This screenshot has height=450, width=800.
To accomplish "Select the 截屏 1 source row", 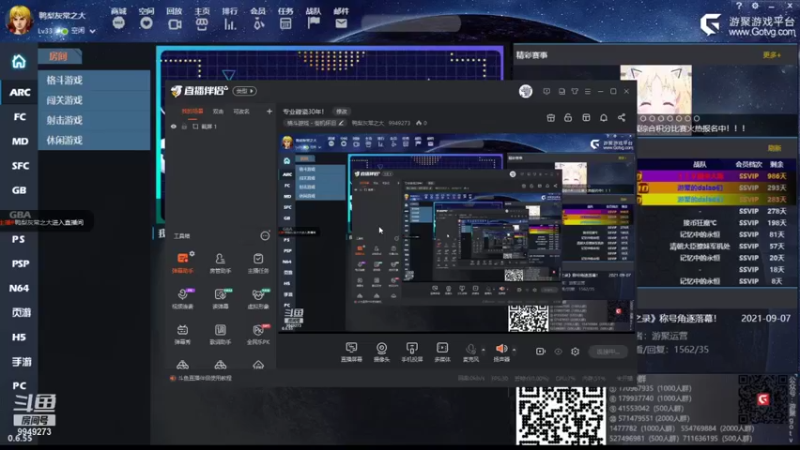I will click(220, 127).
